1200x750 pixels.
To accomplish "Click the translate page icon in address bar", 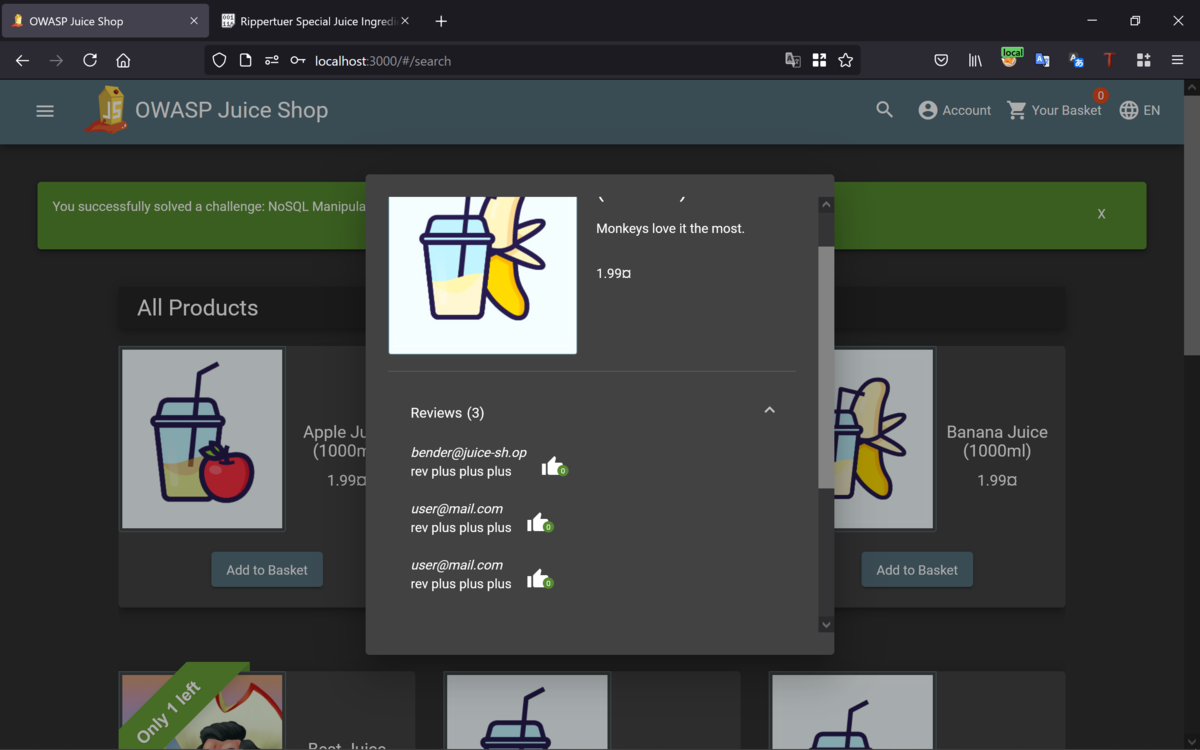I will coord(793,60).
